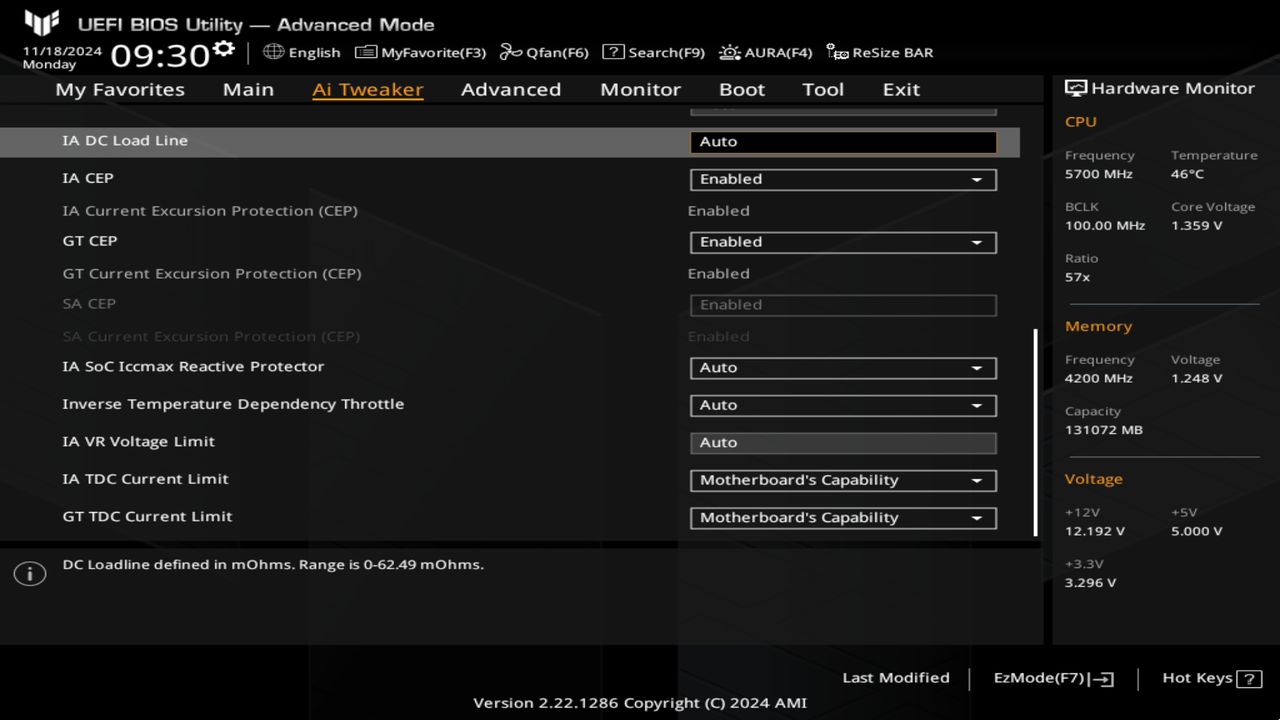The height and width of the screenshot is (720, 1280).
Task: Click the ReSize BAR icon
Action: (x=837, y=52)
